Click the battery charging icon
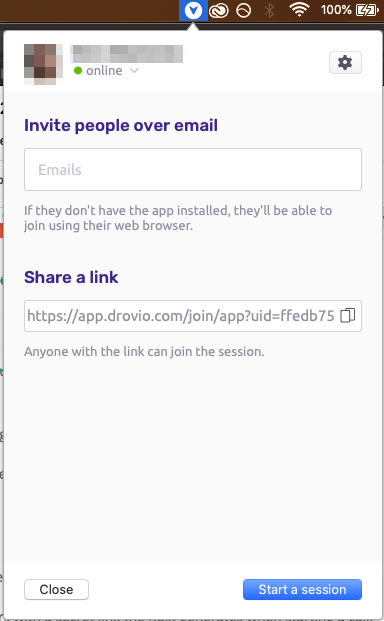Image resolution: width=384 pixels, height=621 pixels. pyautogui.click(x=367, y=10)
